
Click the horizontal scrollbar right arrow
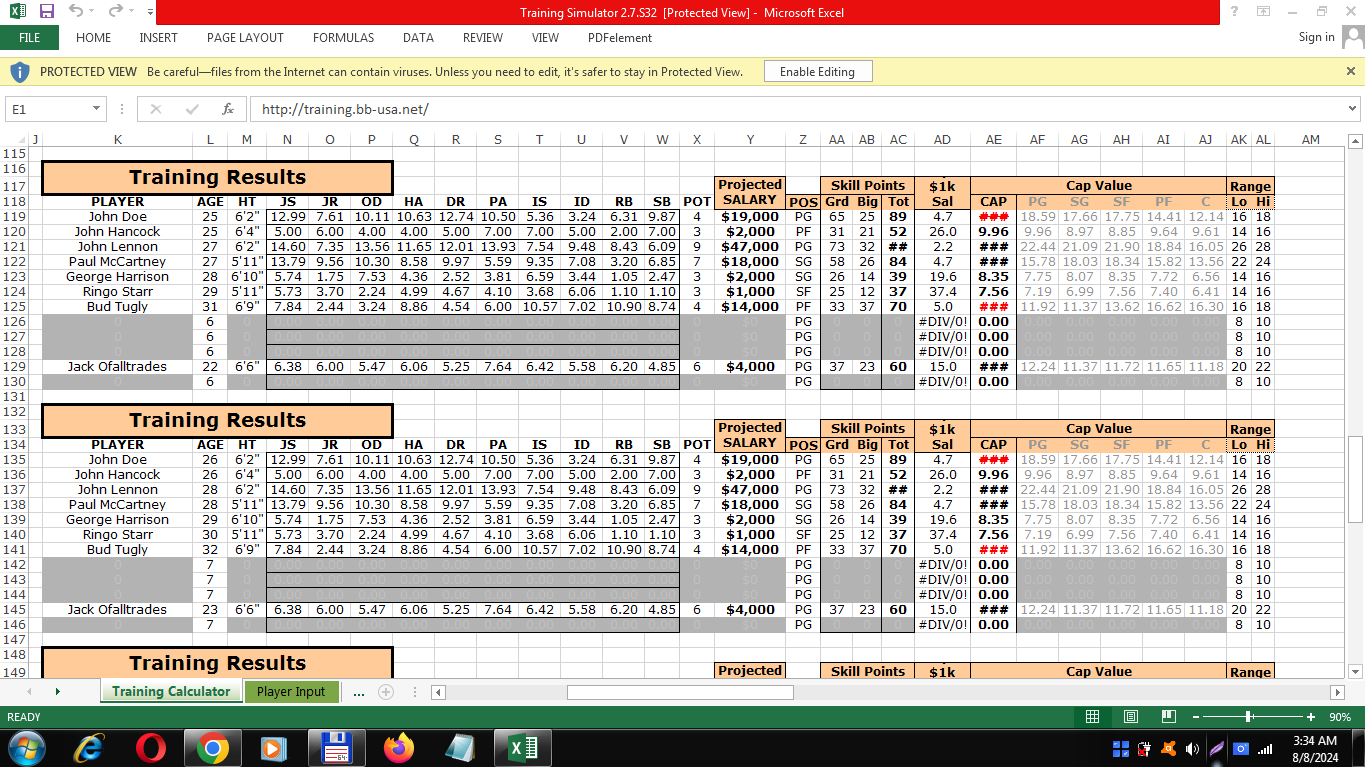coord(1338,692)
